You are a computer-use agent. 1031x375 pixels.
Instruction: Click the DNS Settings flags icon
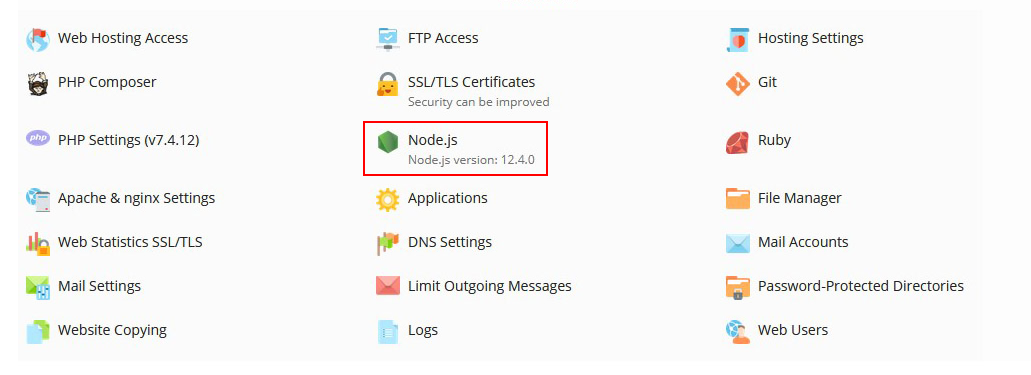(x=387, y=243)
